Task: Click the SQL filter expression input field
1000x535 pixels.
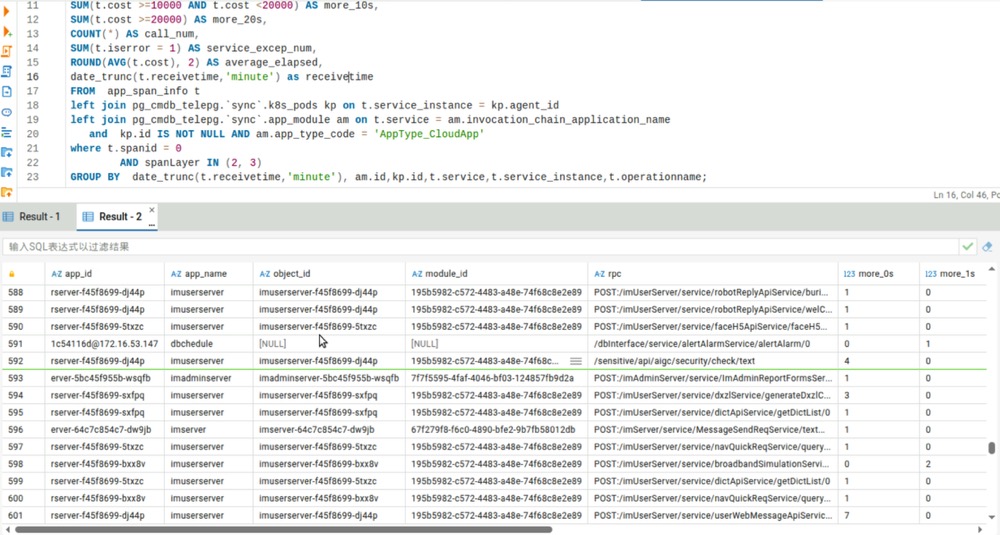Action: [x=480, y=246]
